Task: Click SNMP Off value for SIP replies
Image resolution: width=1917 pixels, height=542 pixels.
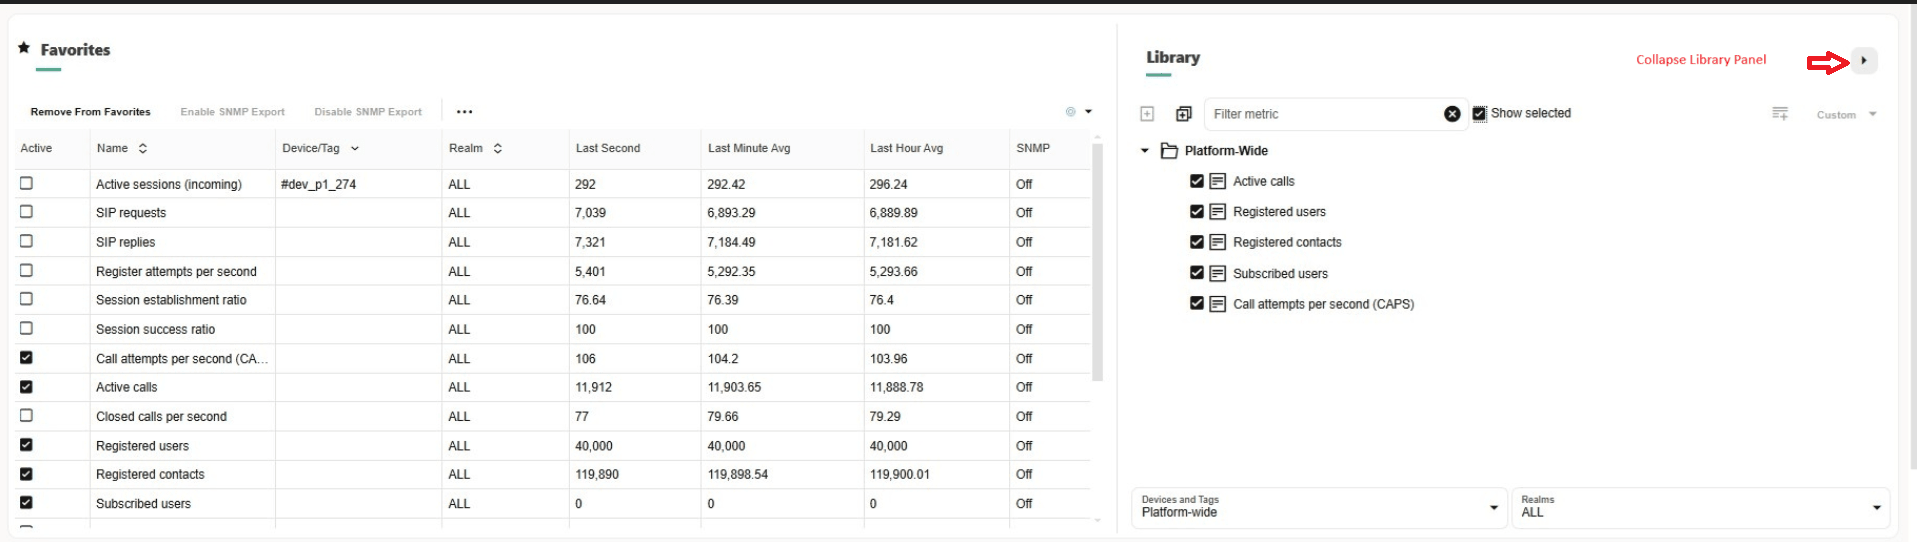Action: coord(1024,242)
